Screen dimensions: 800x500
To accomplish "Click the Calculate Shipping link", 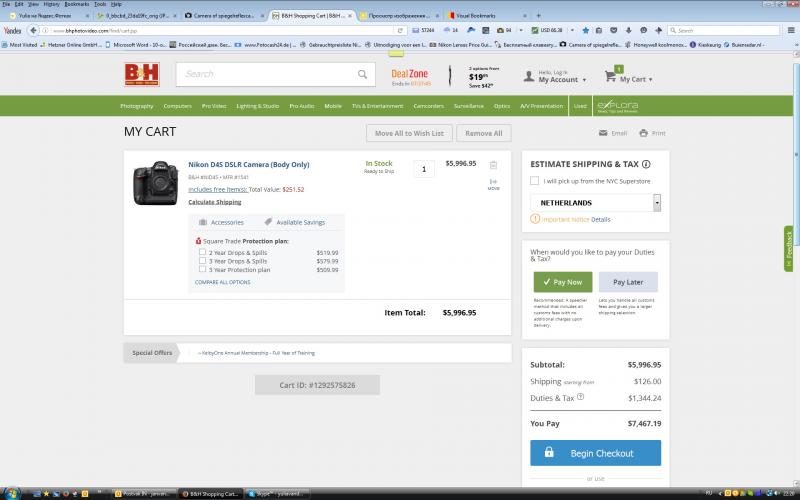I will click(x=215, y=202).
